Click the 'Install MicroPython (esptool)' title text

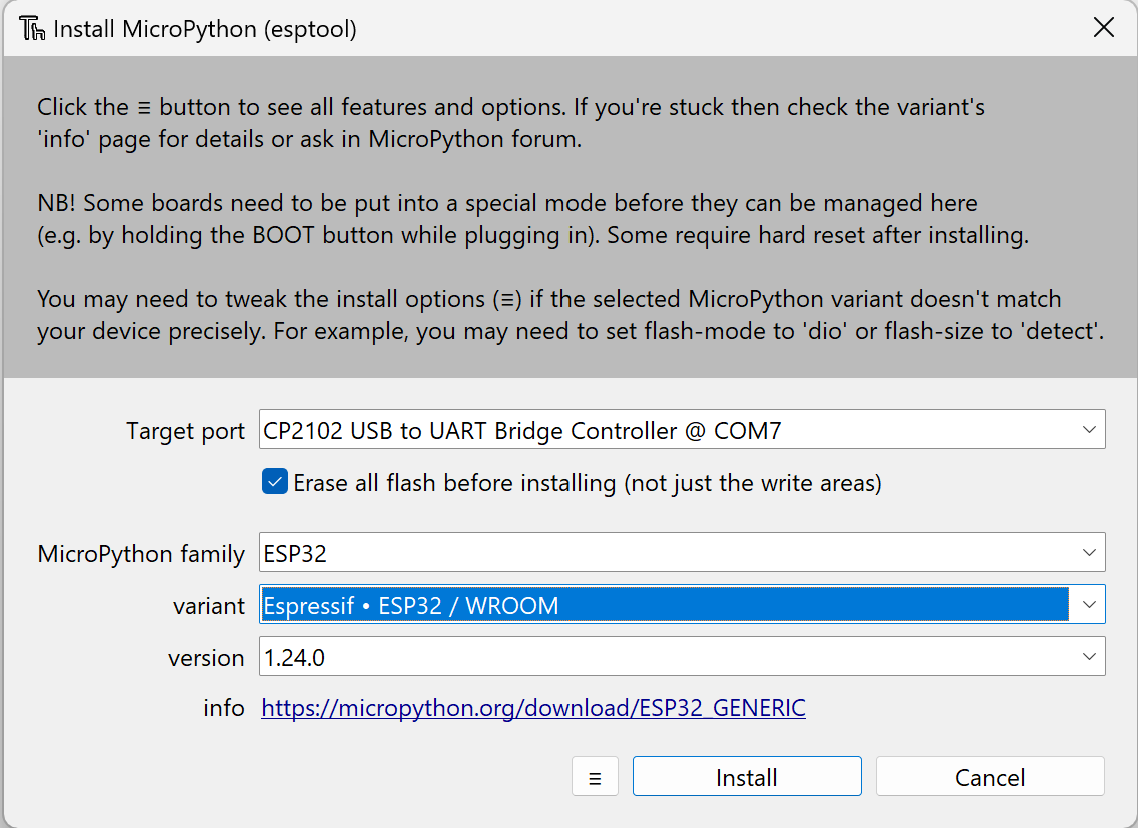[x=205, y=29]
